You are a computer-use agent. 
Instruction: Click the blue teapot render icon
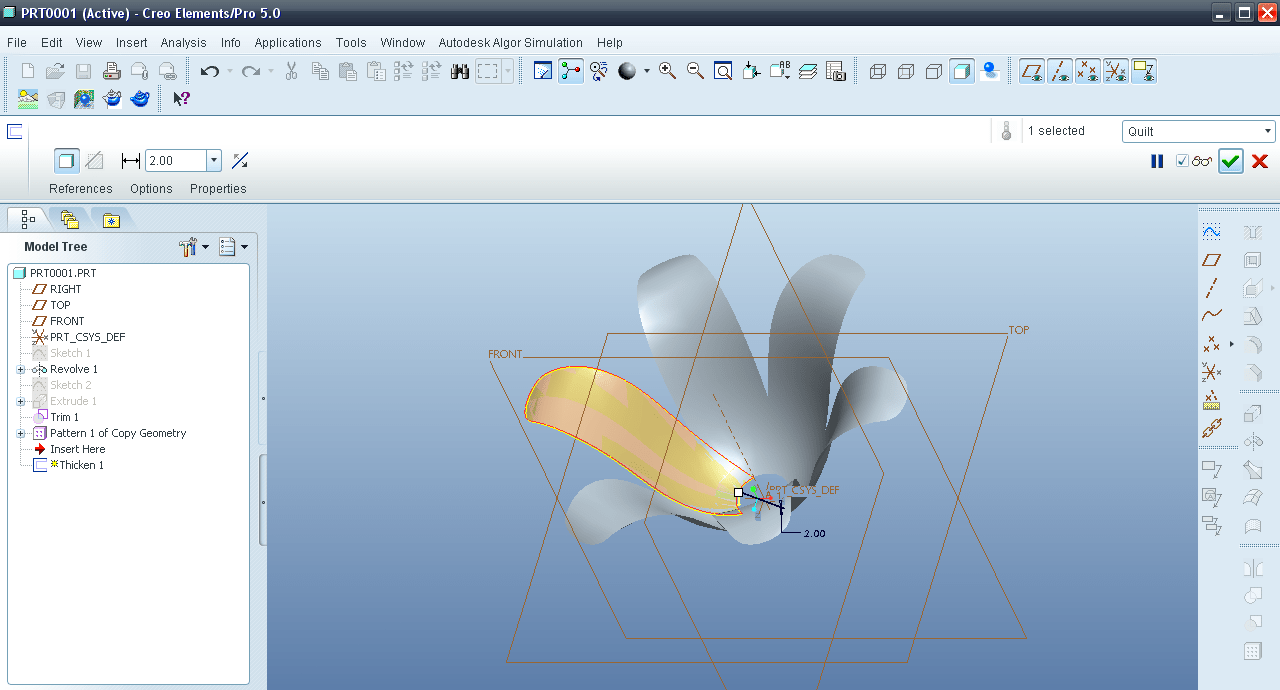(140, 99)
